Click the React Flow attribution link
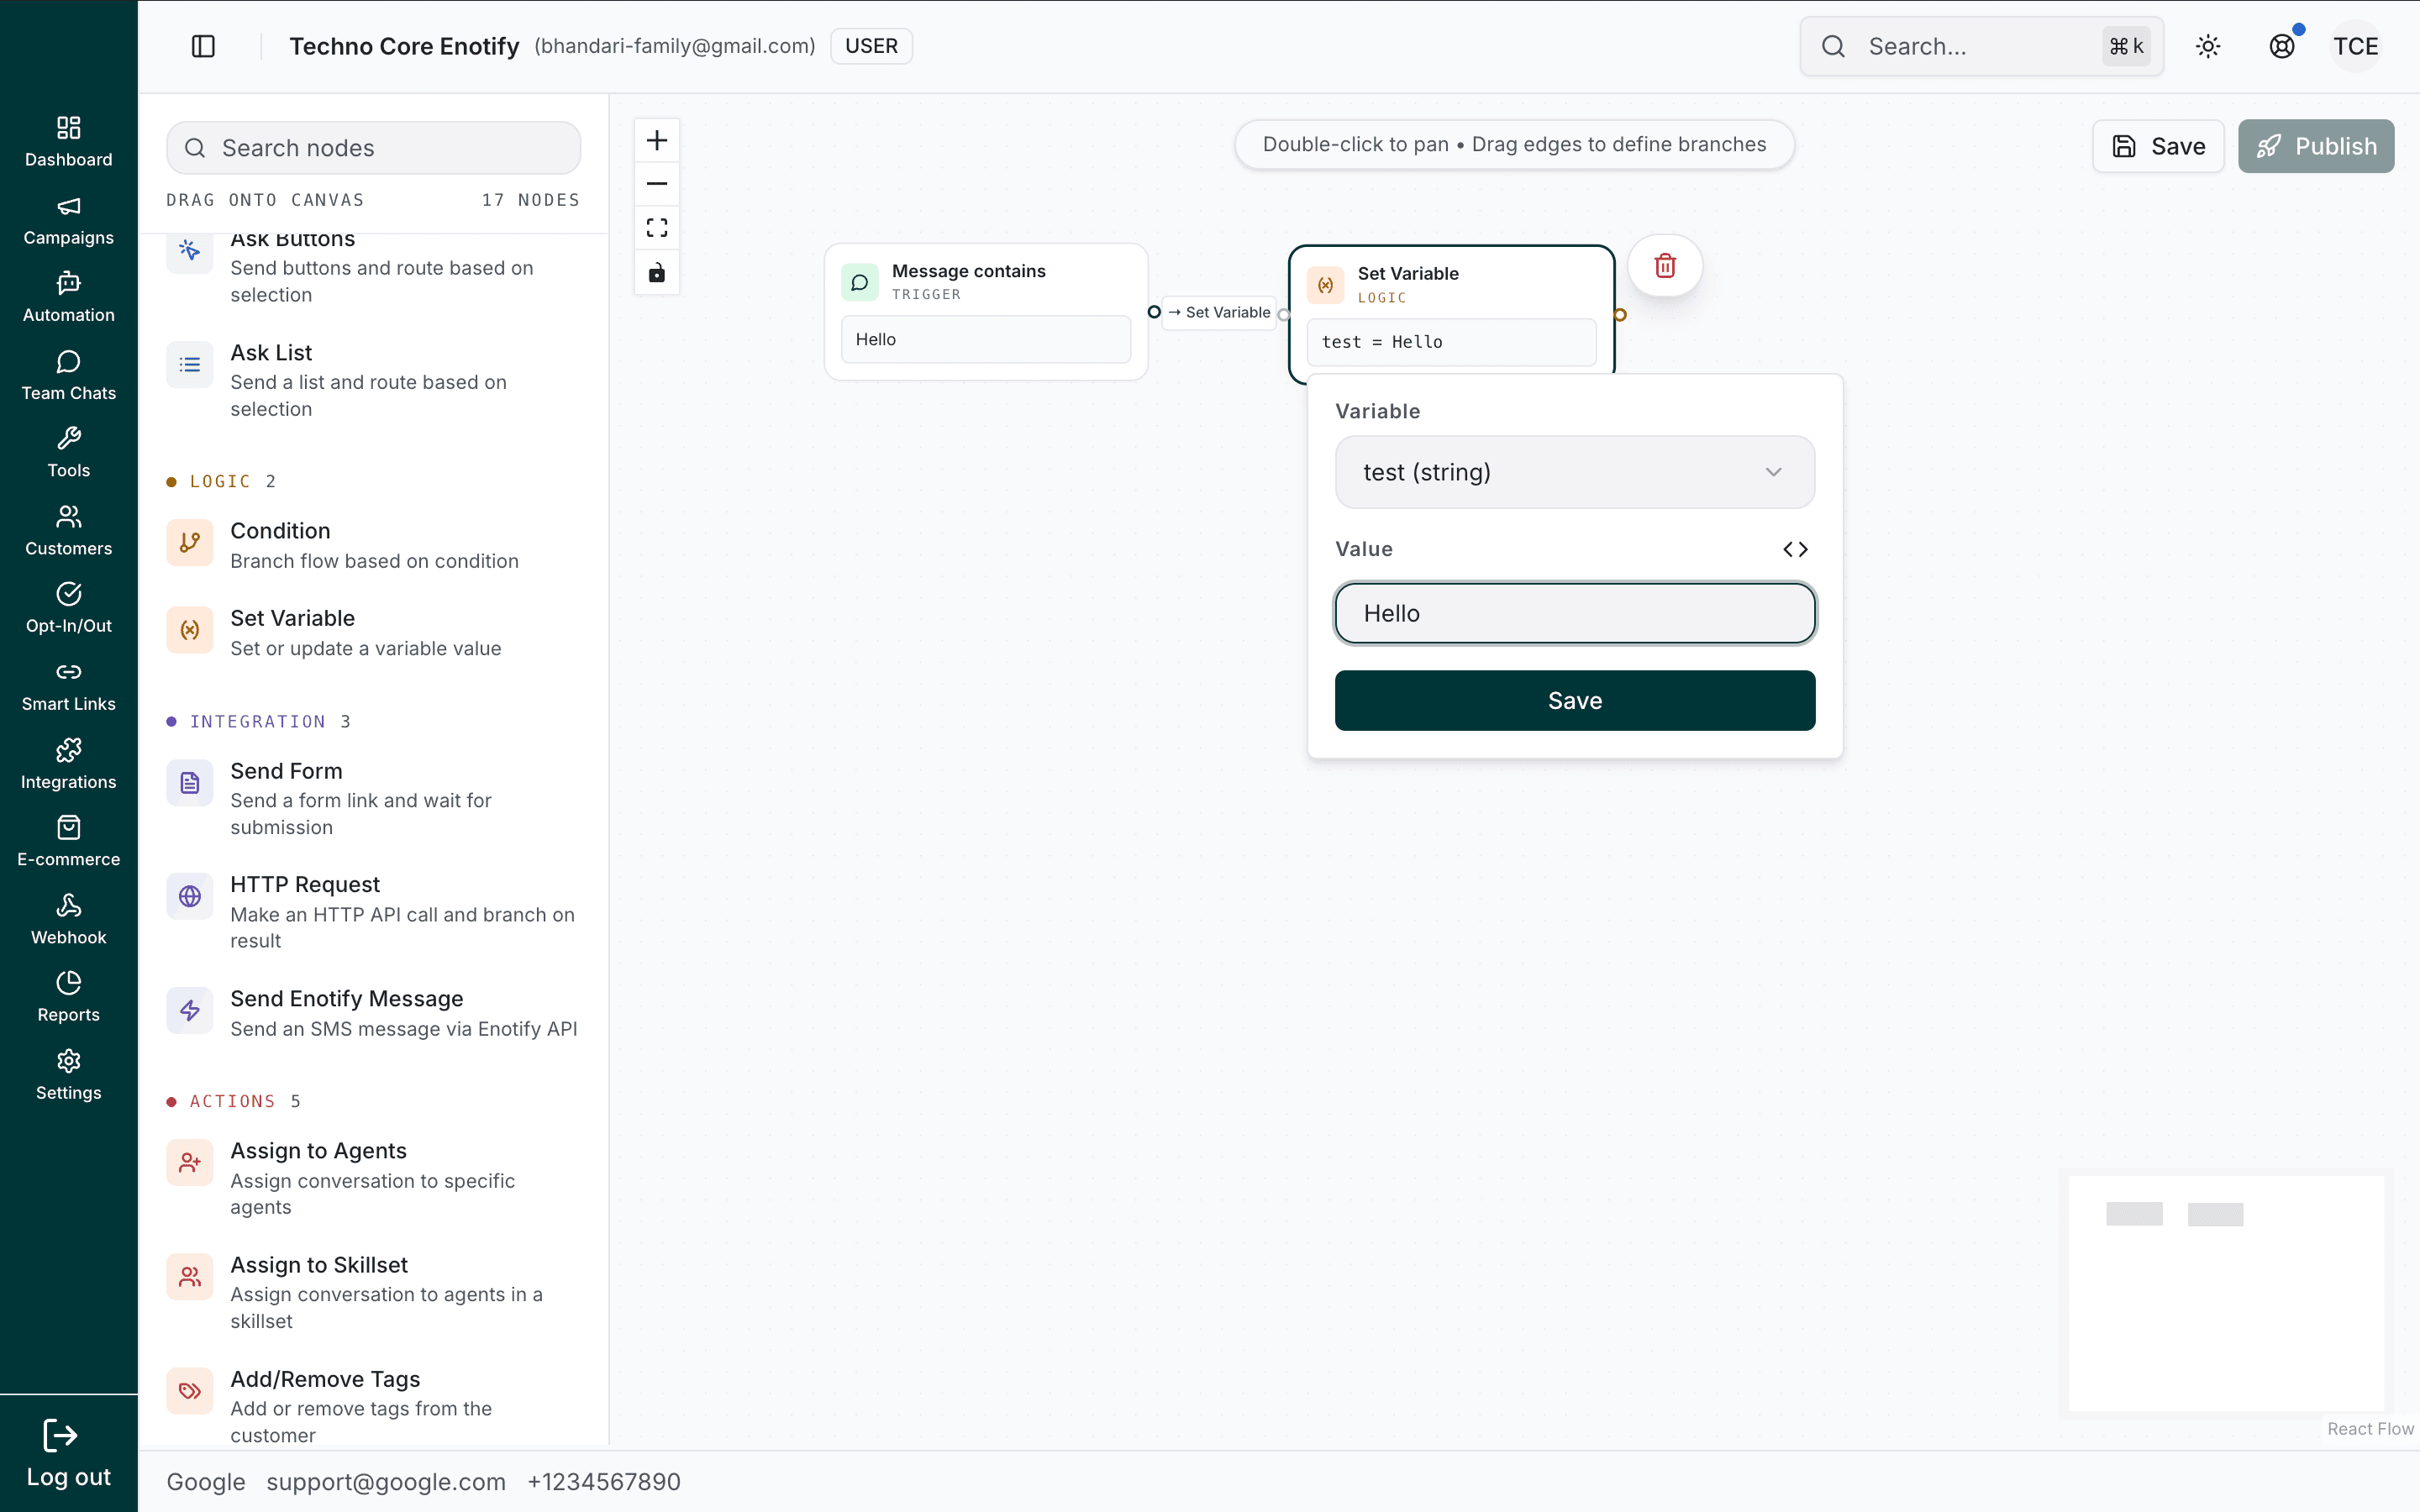Screen dimensions: 2420x1512 (2370, 1428)
